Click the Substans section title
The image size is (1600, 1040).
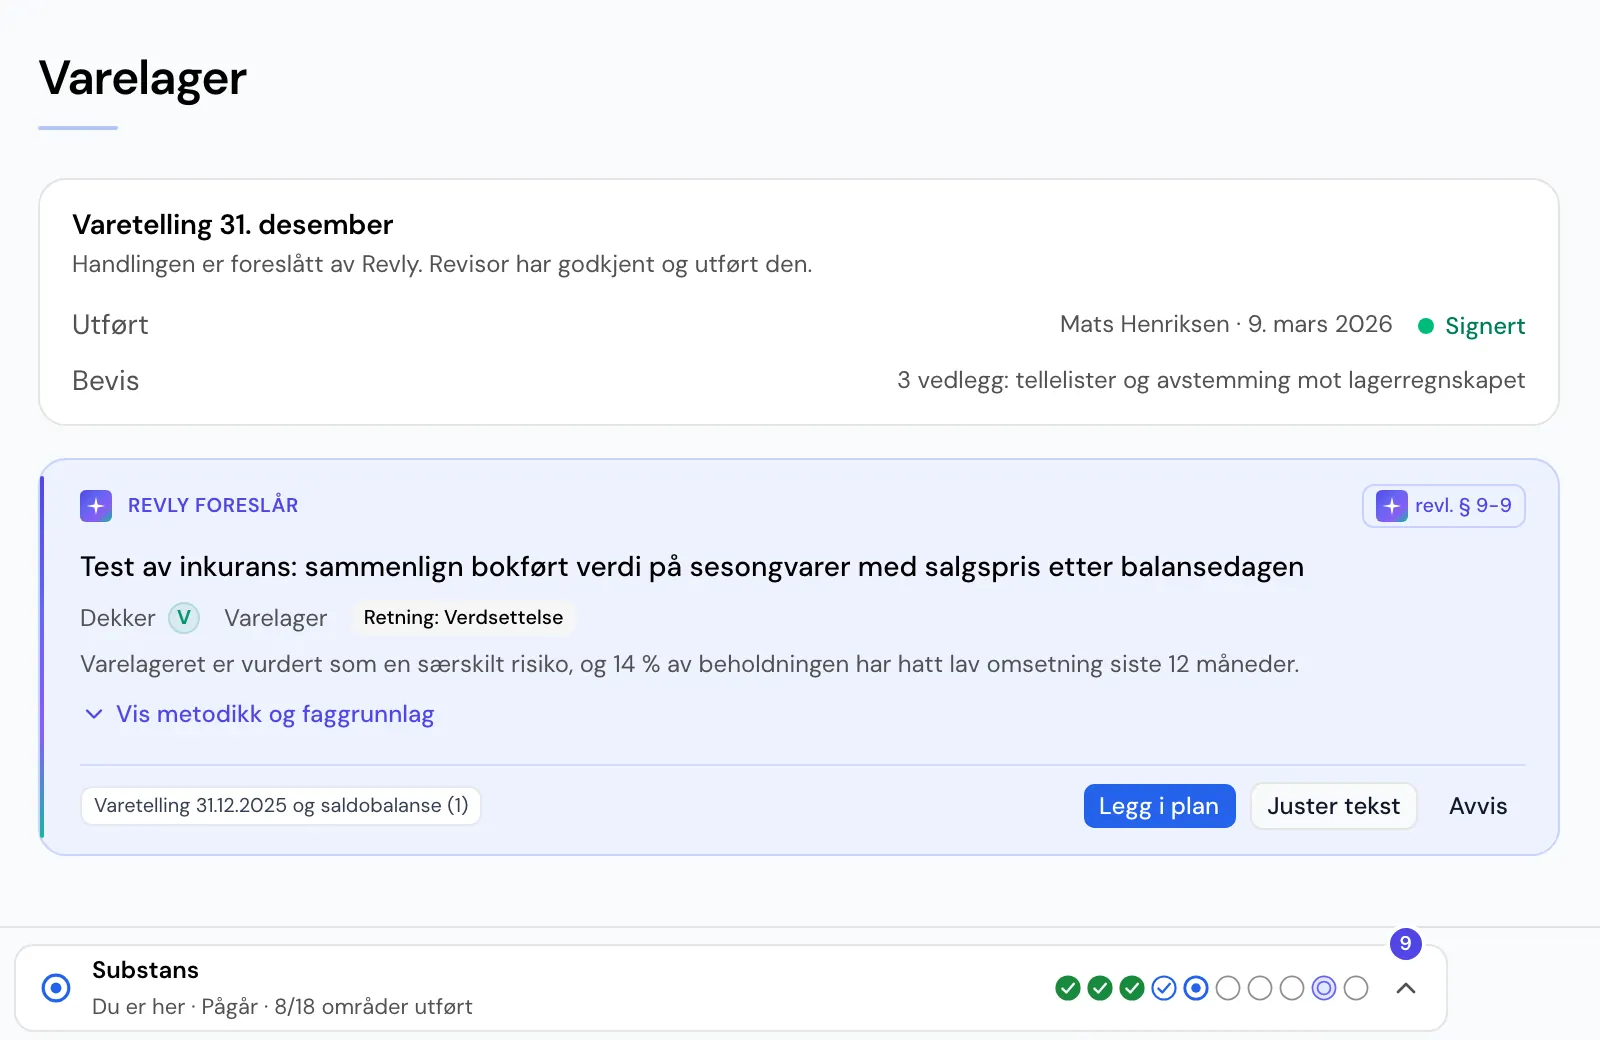pos(145,970)
